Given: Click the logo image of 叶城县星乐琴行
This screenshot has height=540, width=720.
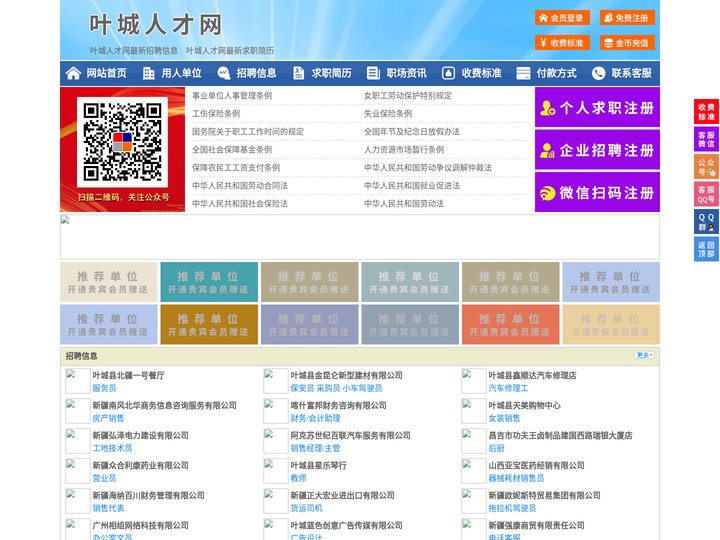Looking at the screenshot, I should tap(276, 471).
